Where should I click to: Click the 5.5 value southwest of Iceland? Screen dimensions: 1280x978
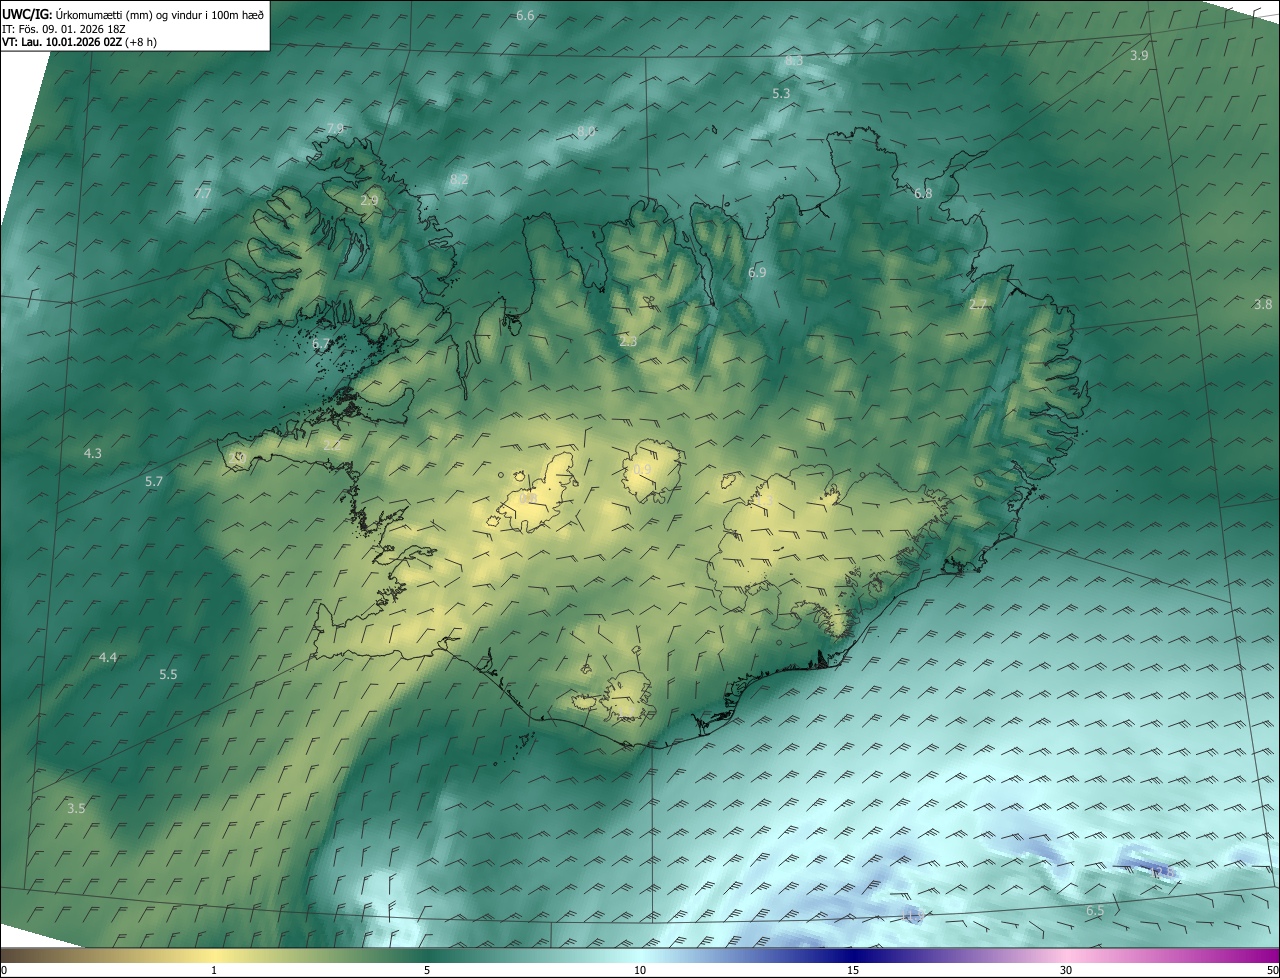click(168, 675)
